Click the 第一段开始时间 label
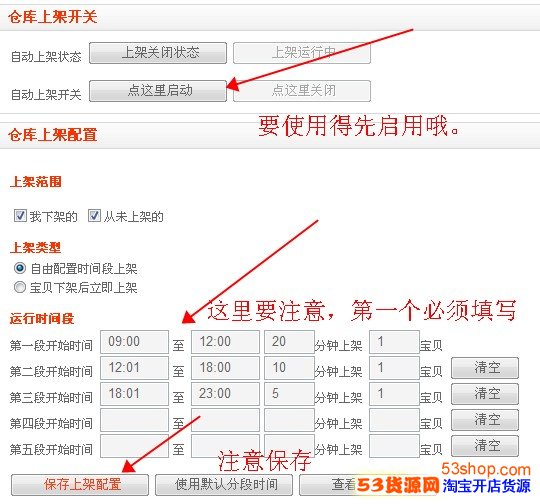 [x=51, y=345]
